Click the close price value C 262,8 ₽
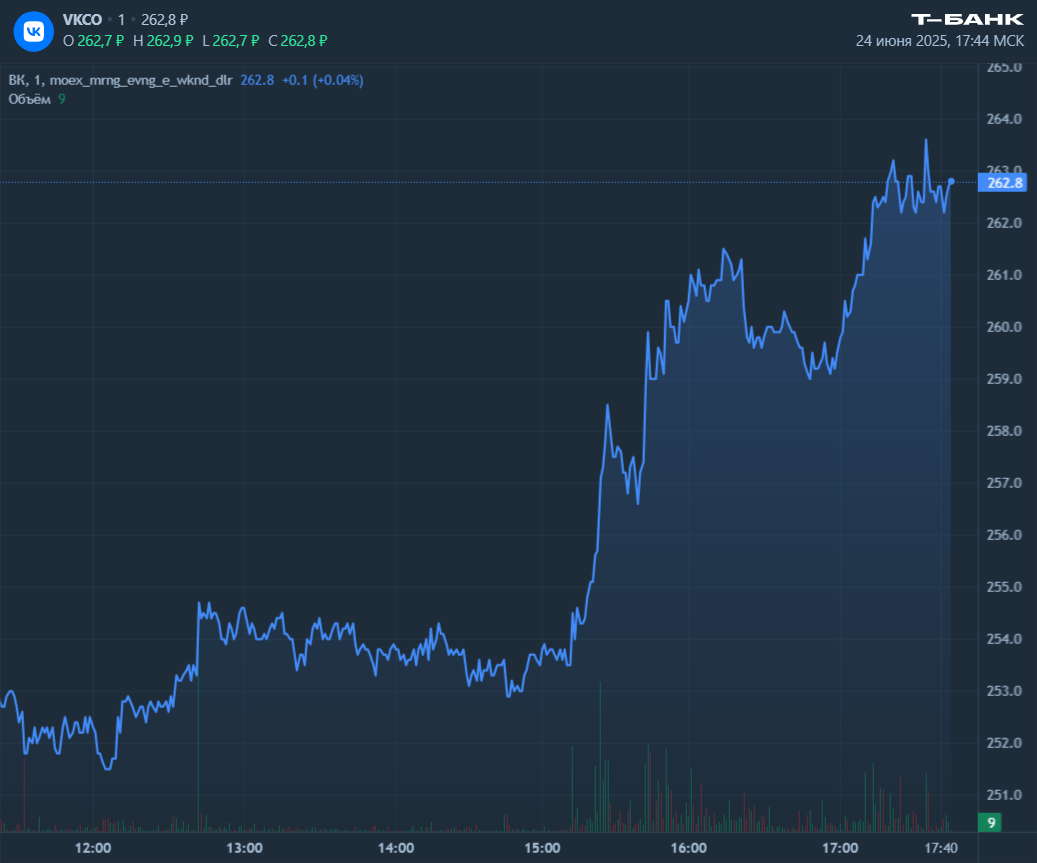The width and height of the screenshot is (1037, 863). (x=298, y=41)
